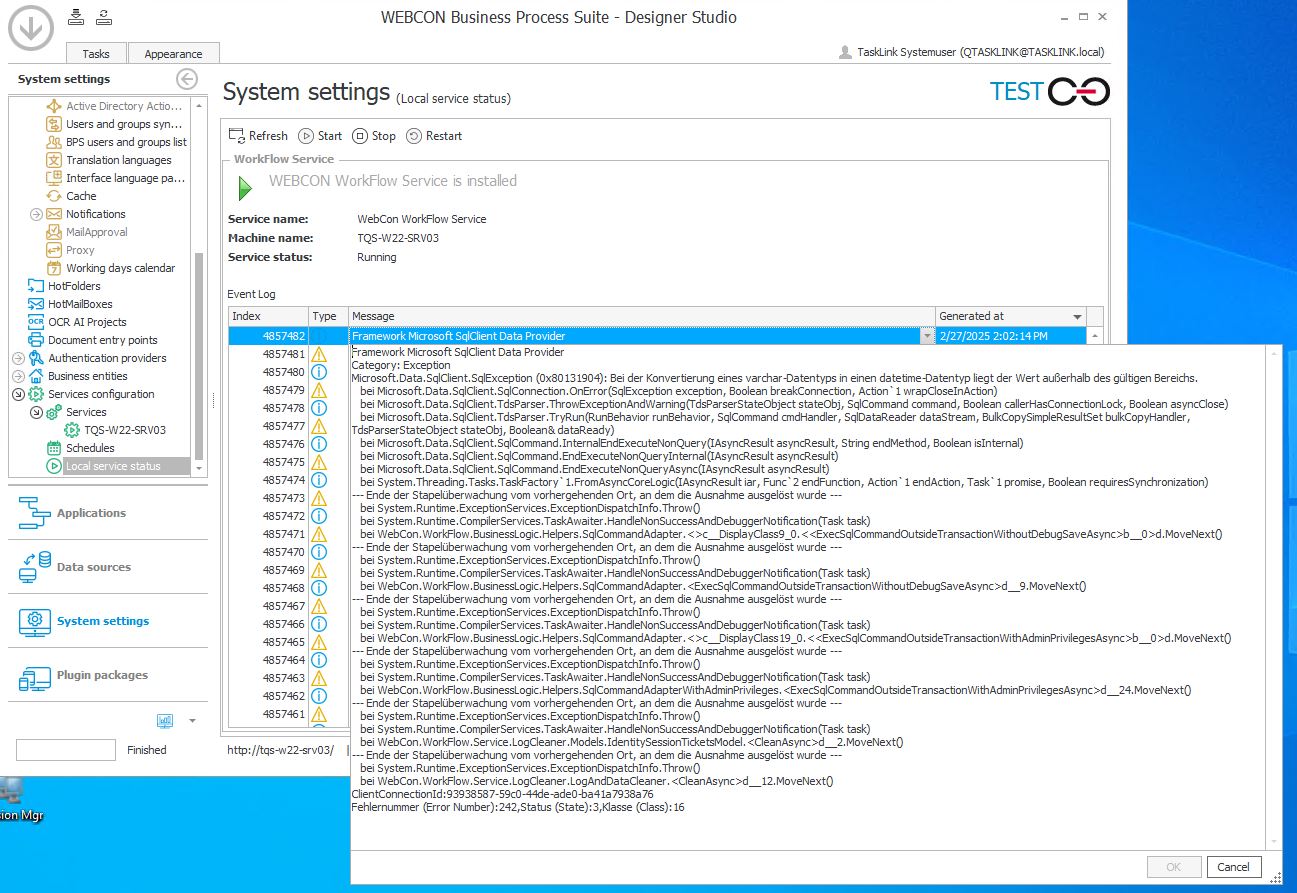Screen dimensions: 1297x893
Task: Select Users and groups synchronization node
Action: click(114, 124)
